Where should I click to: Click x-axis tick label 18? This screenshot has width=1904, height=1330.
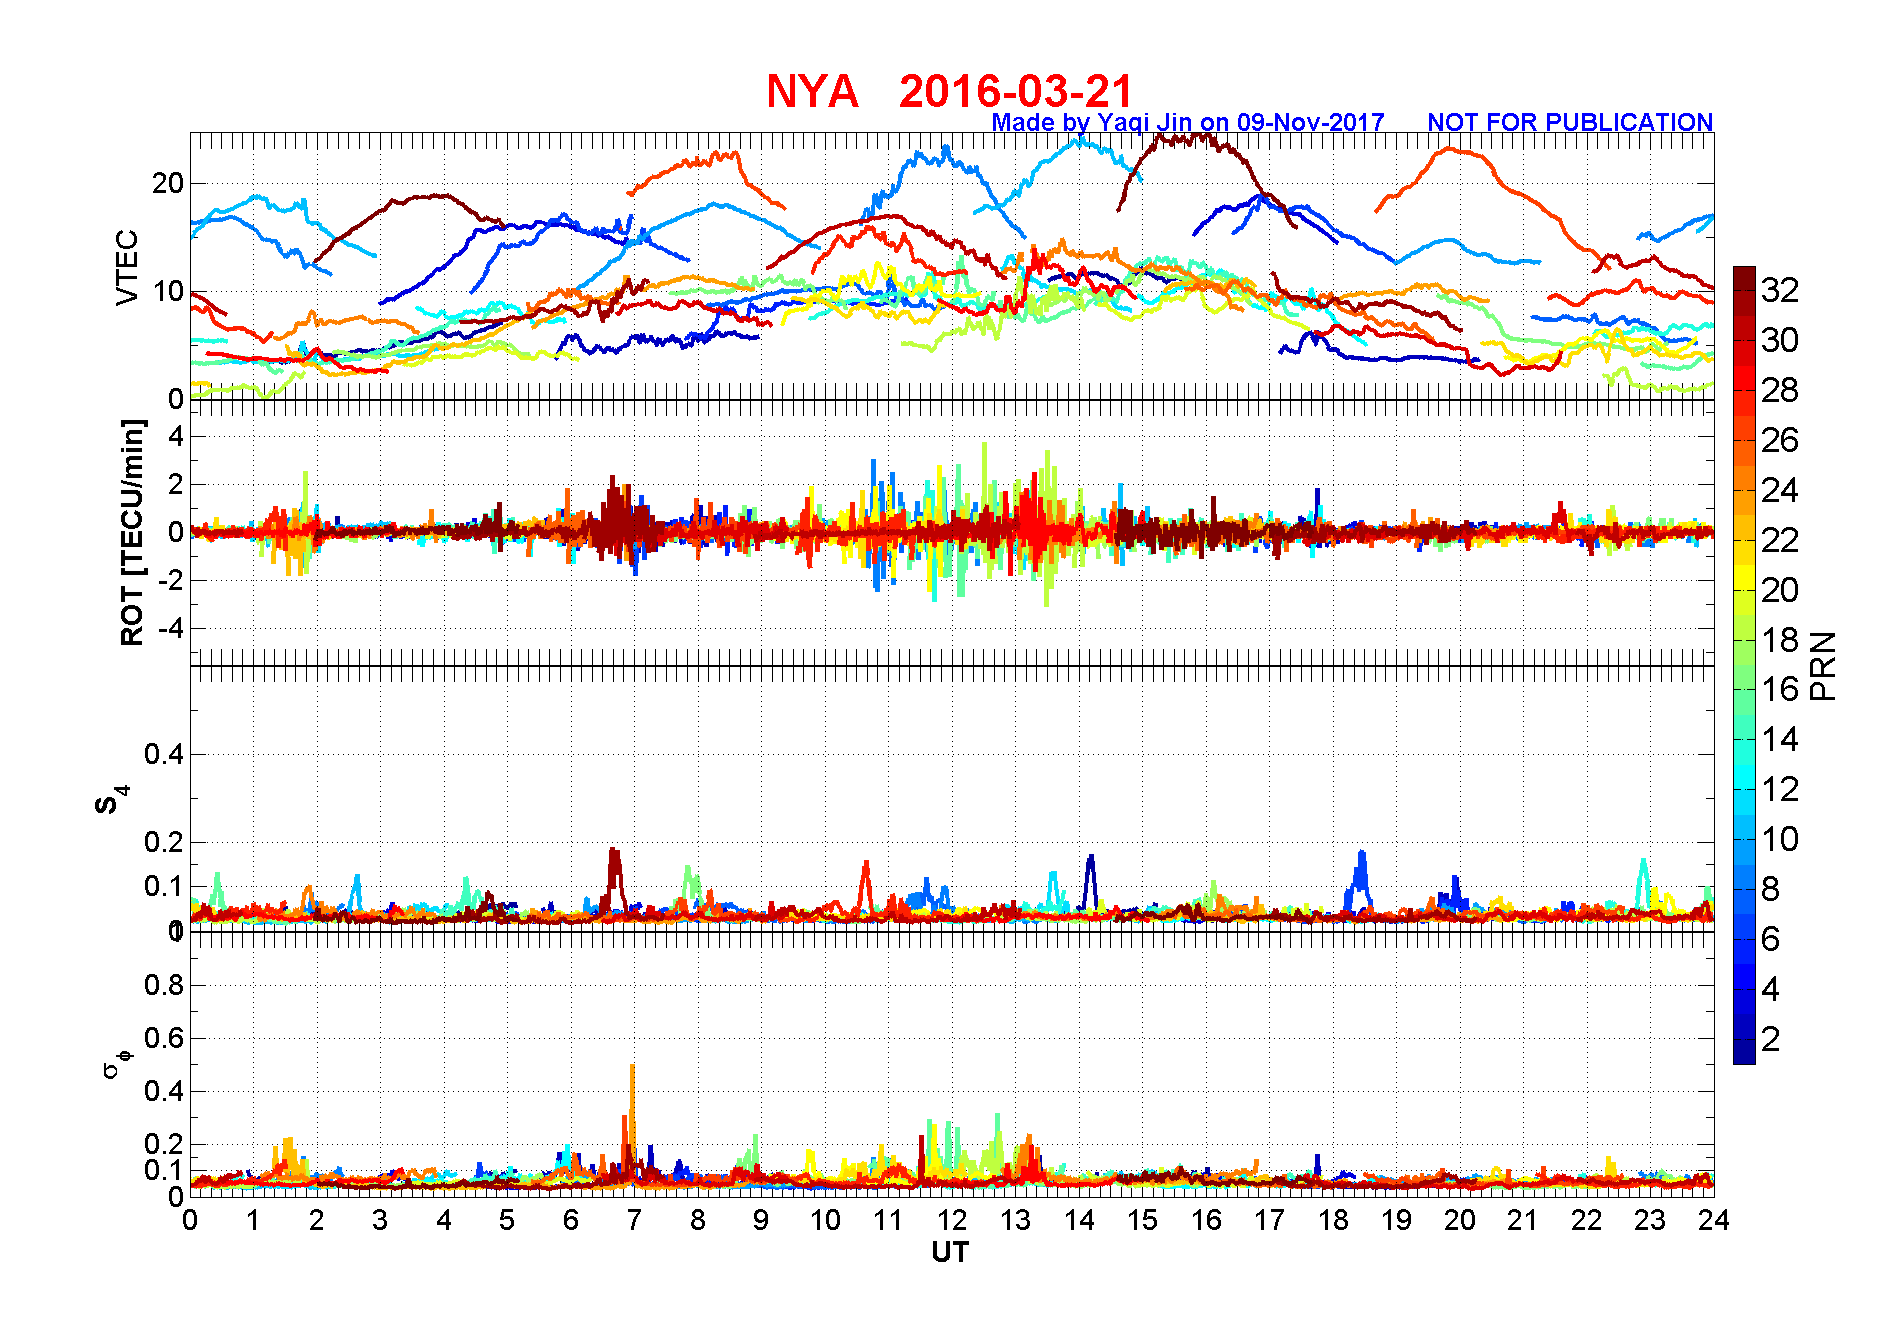(x=1333, y=1220)
